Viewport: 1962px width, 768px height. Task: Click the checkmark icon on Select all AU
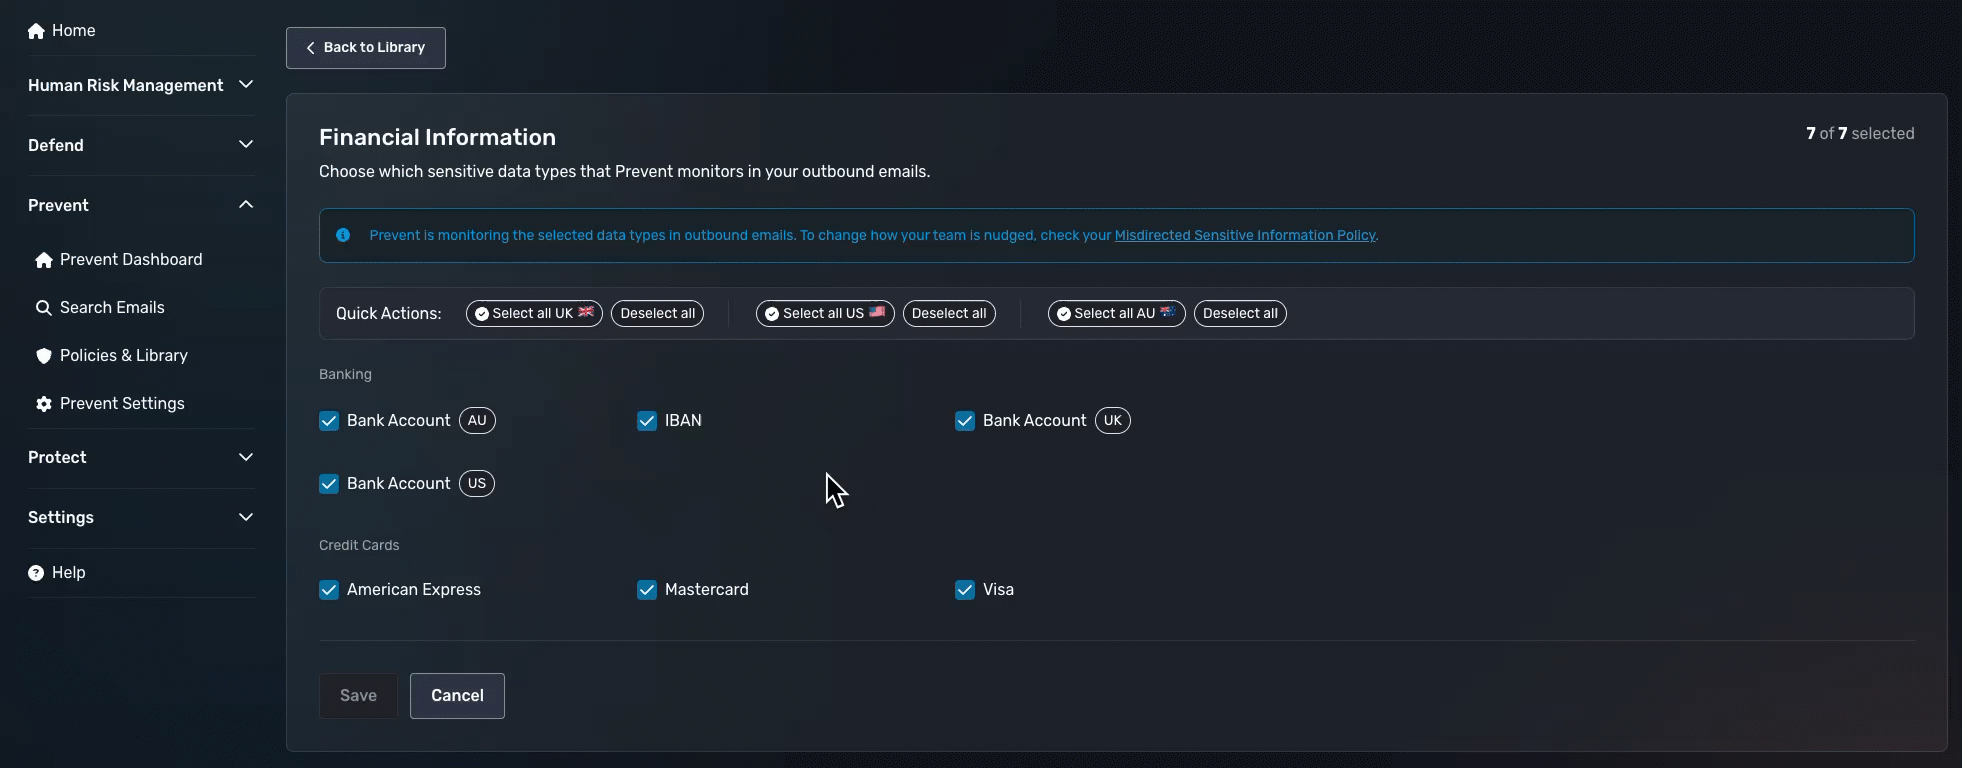[1064, 314]
